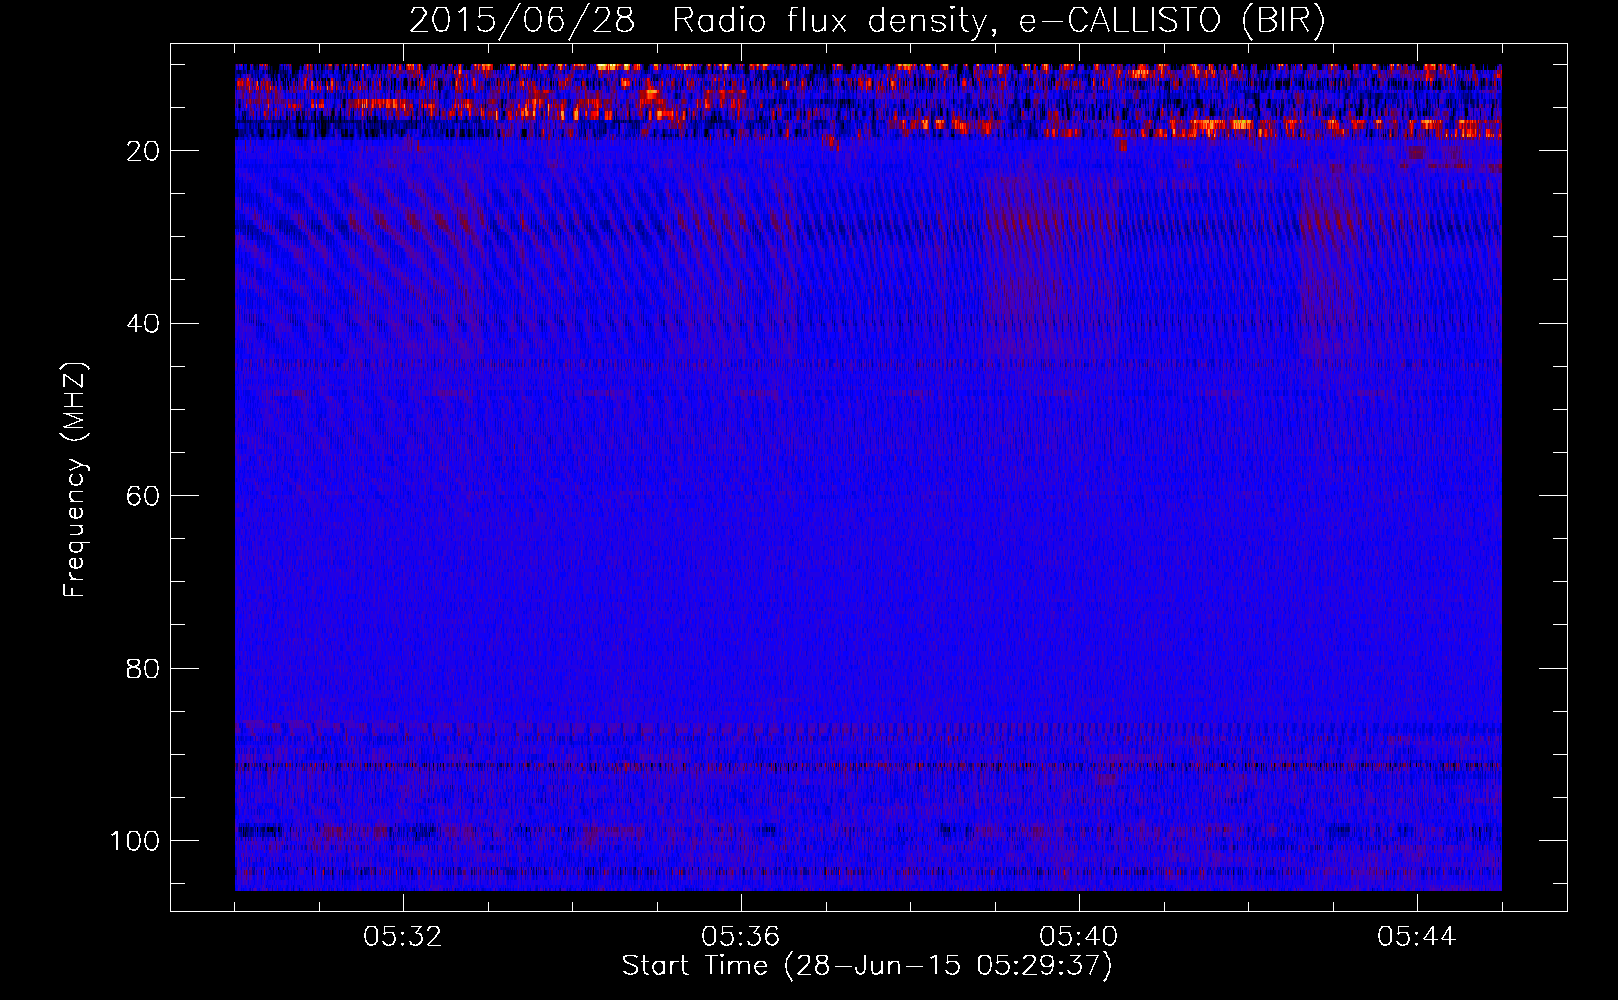Click the plot title "Radio flux density, e-CALLISTO (BIR)"

point(998,21)
